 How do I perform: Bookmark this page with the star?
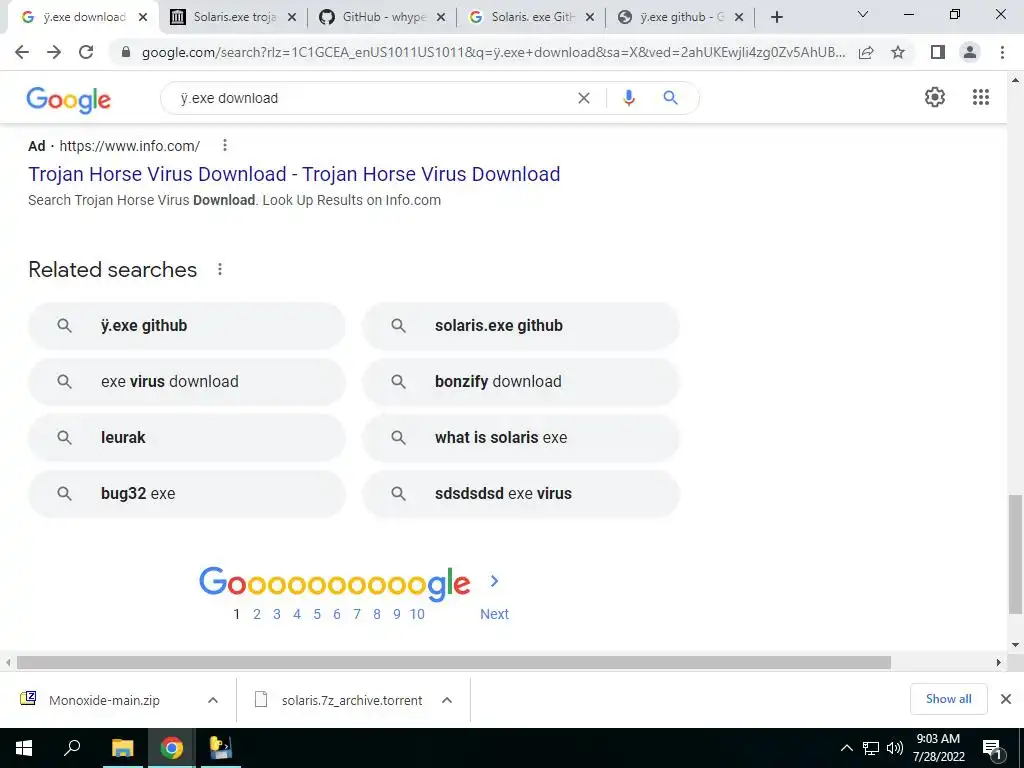[898, 52]
